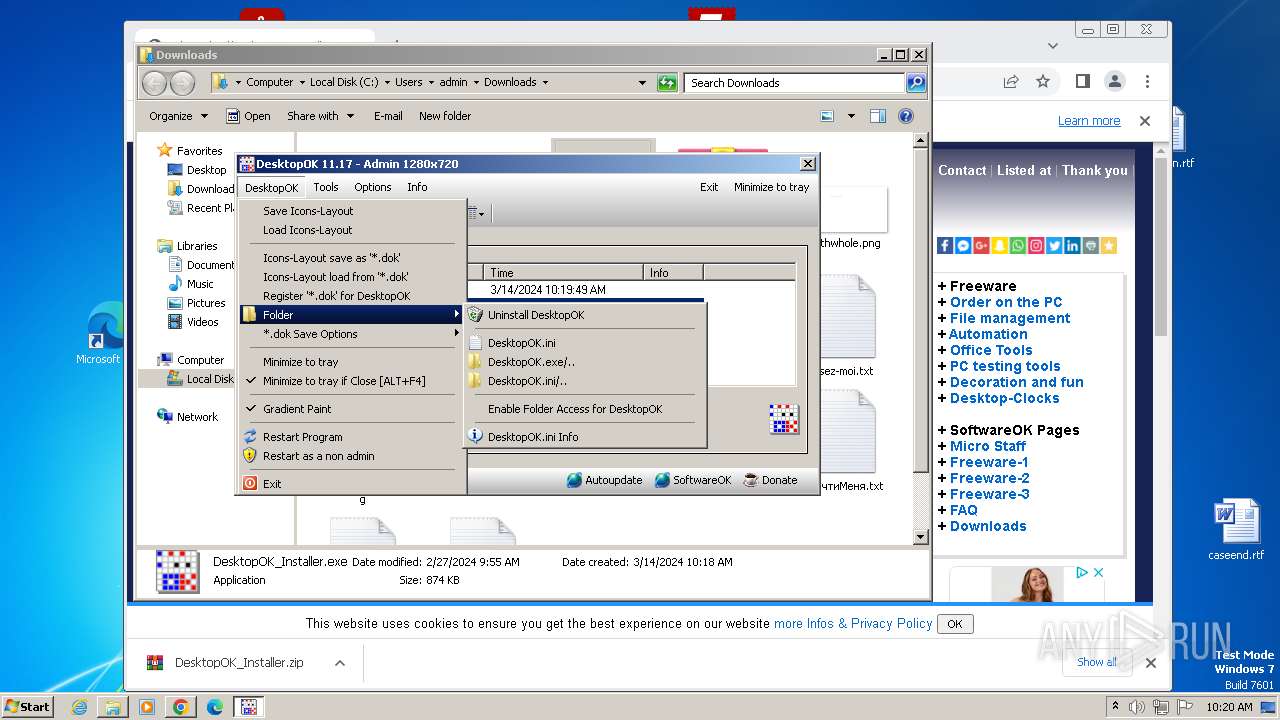Click the Restart Program arrows icon
1280x720 pixels.
click(x=250, y=437)
